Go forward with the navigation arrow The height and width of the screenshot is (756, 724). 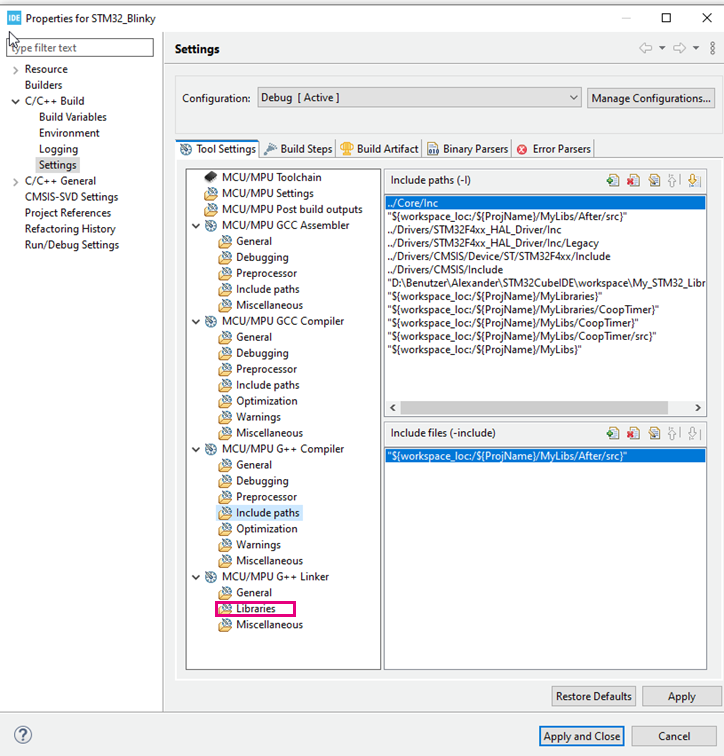click(679, 48)
